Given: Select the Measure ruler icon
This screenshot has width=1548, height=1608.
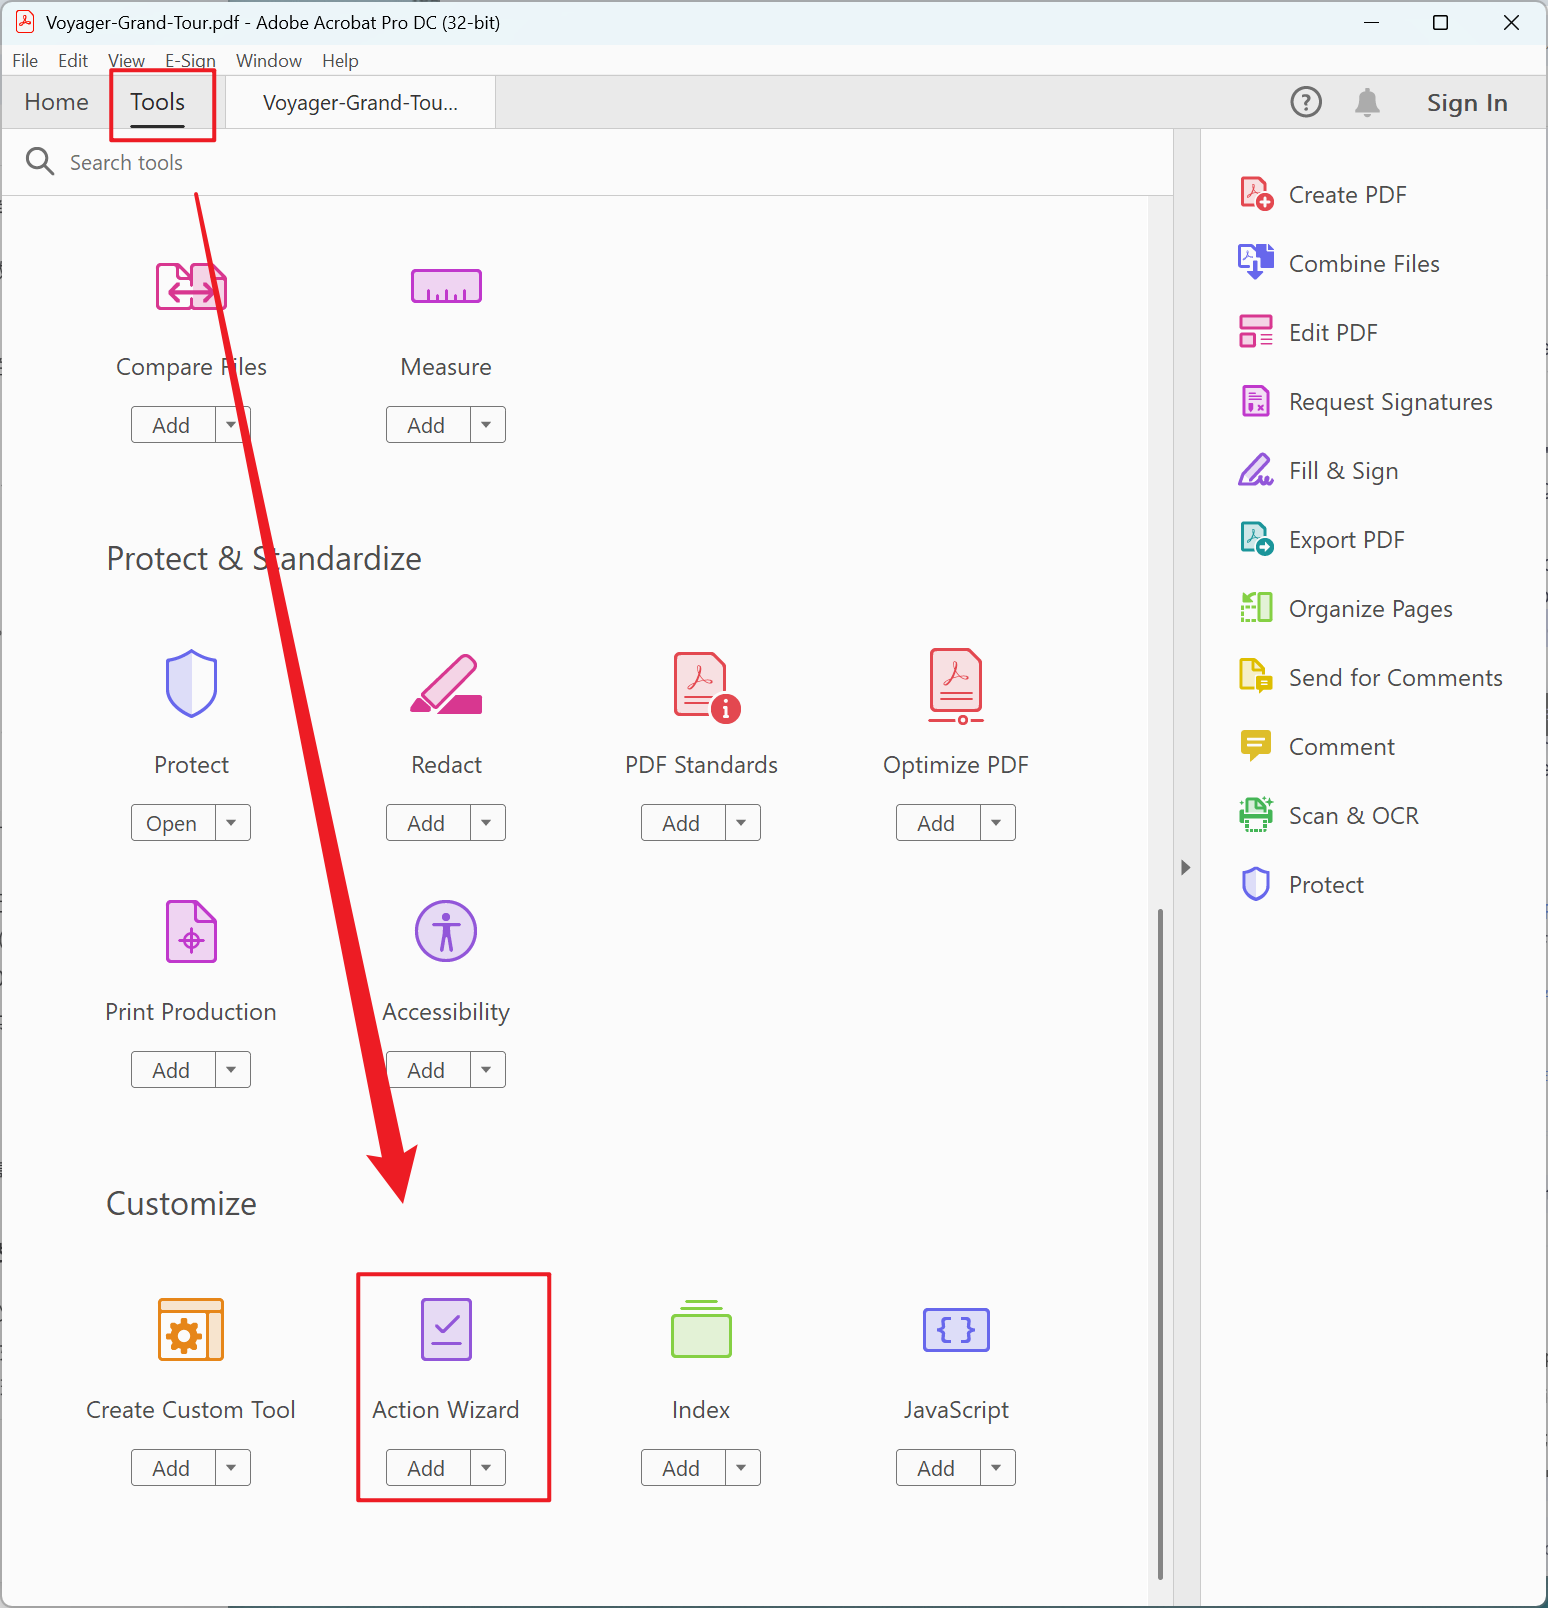Looking at the screenshot, I should click(x=446, y=287).
